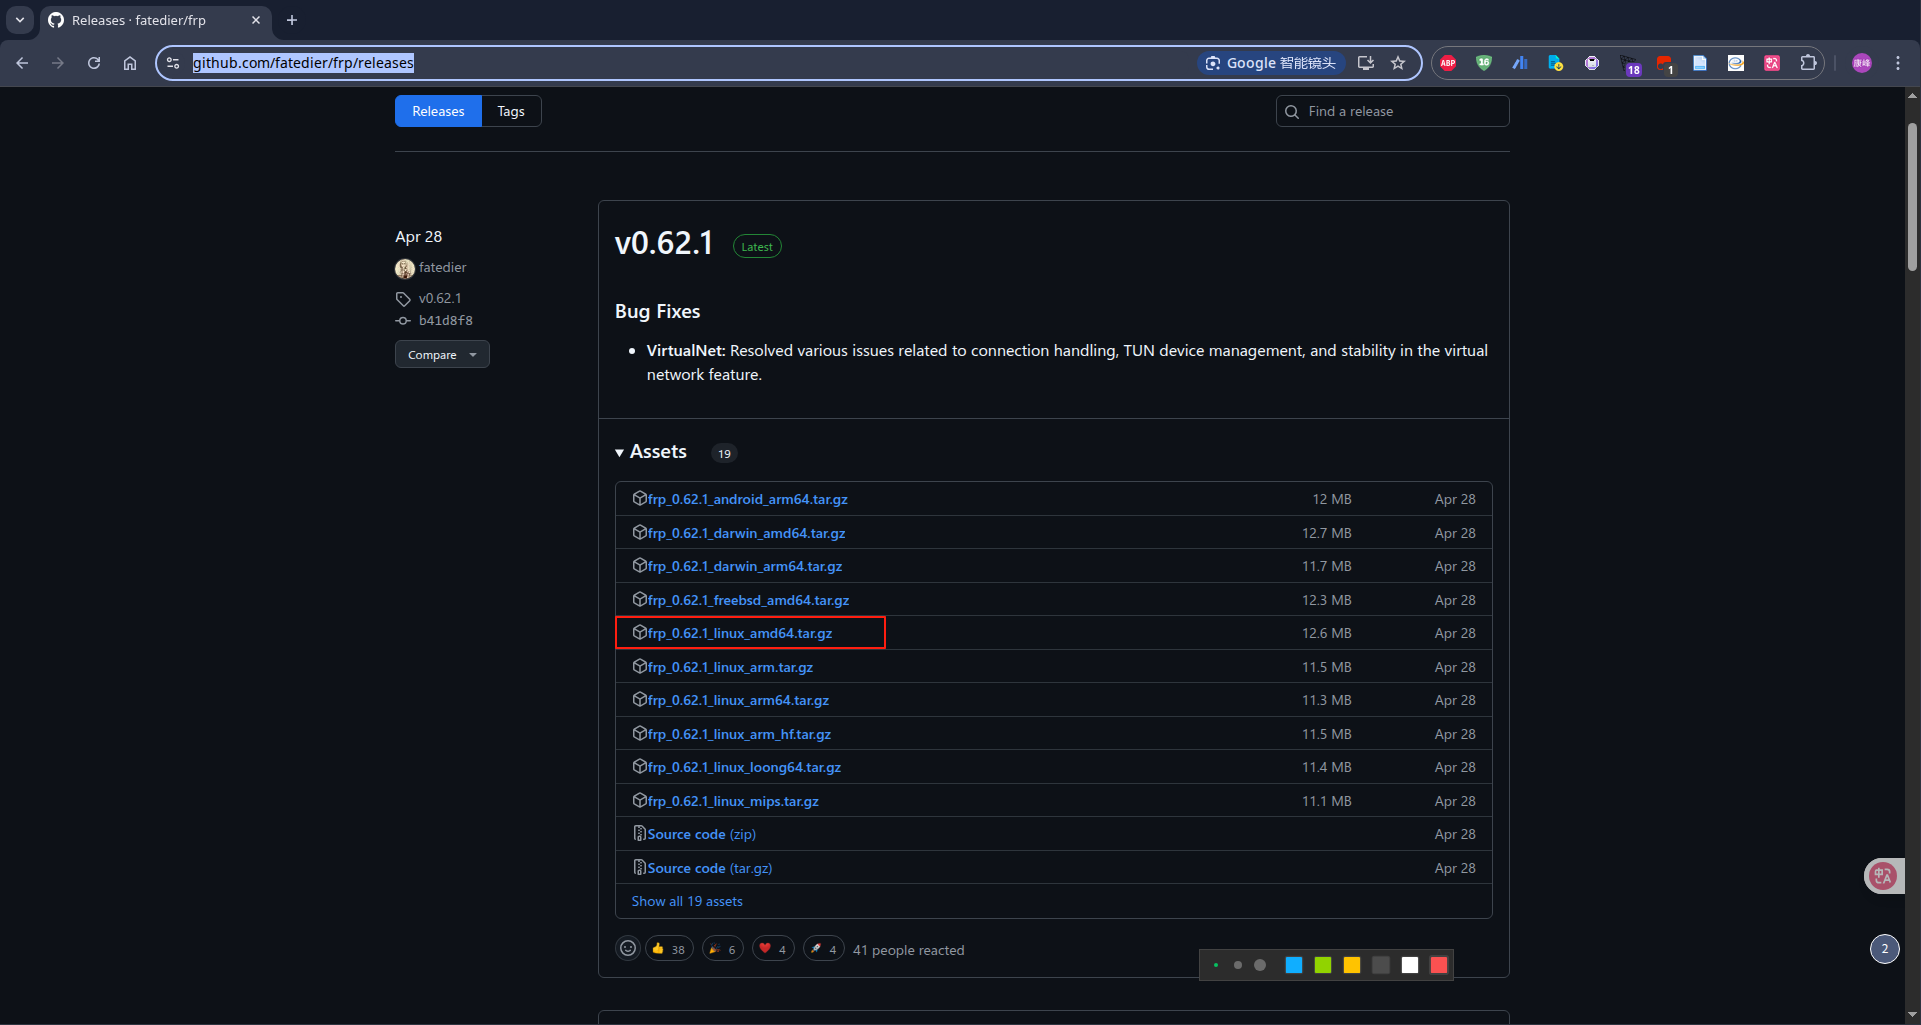
Task: Open the Extensions puzzle-piece menu
Action: point(1807,63)
